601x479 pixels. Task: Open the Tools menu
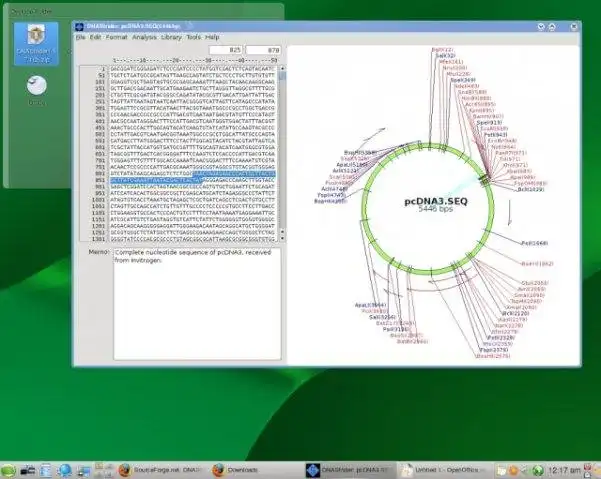pos(194,37)
